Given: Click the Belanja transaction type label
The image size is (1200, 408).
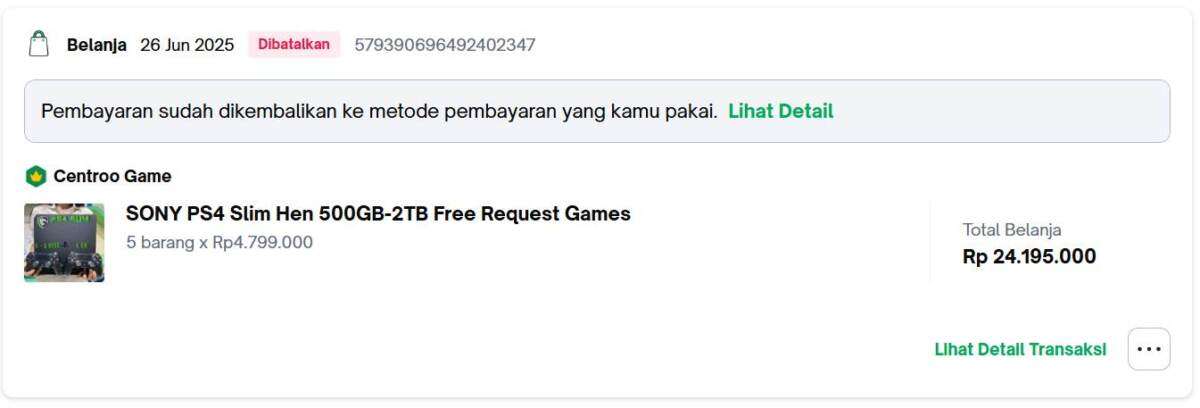Looking at the screenshot, I should (97, 45).
